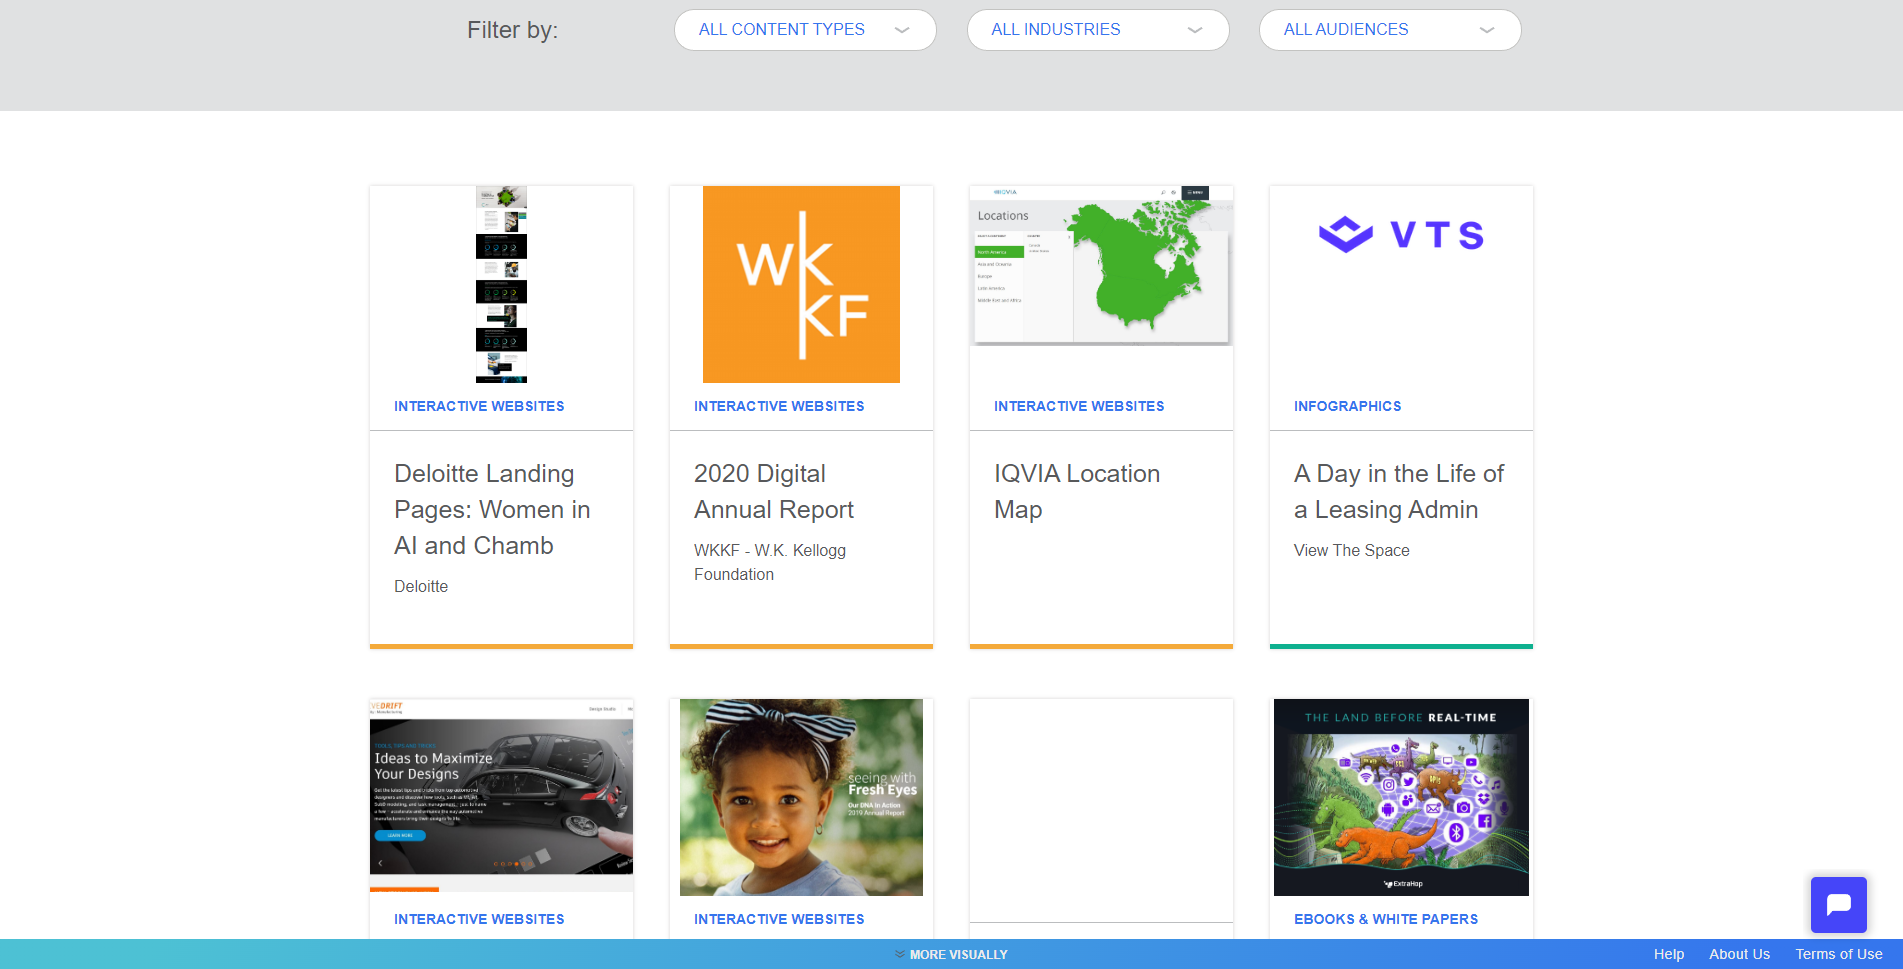Click Interactive Websites tag under Fresh Eyes card
1903x969 pixels.
[x=779, y=919]
